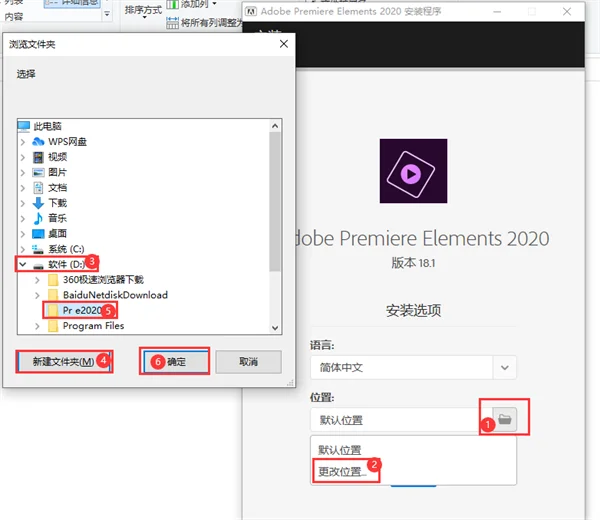Choose 默认位置 in the location list
Image resolution: width=600 pixels, height=520 pixels.
[x=340, y=450]
